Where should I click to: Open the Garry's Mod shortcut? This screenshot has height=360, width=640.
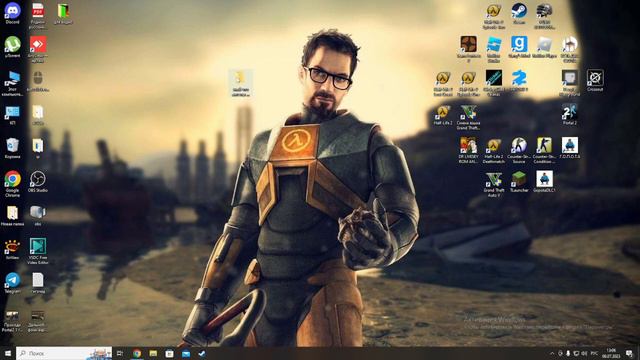click(x=519, y=47)
